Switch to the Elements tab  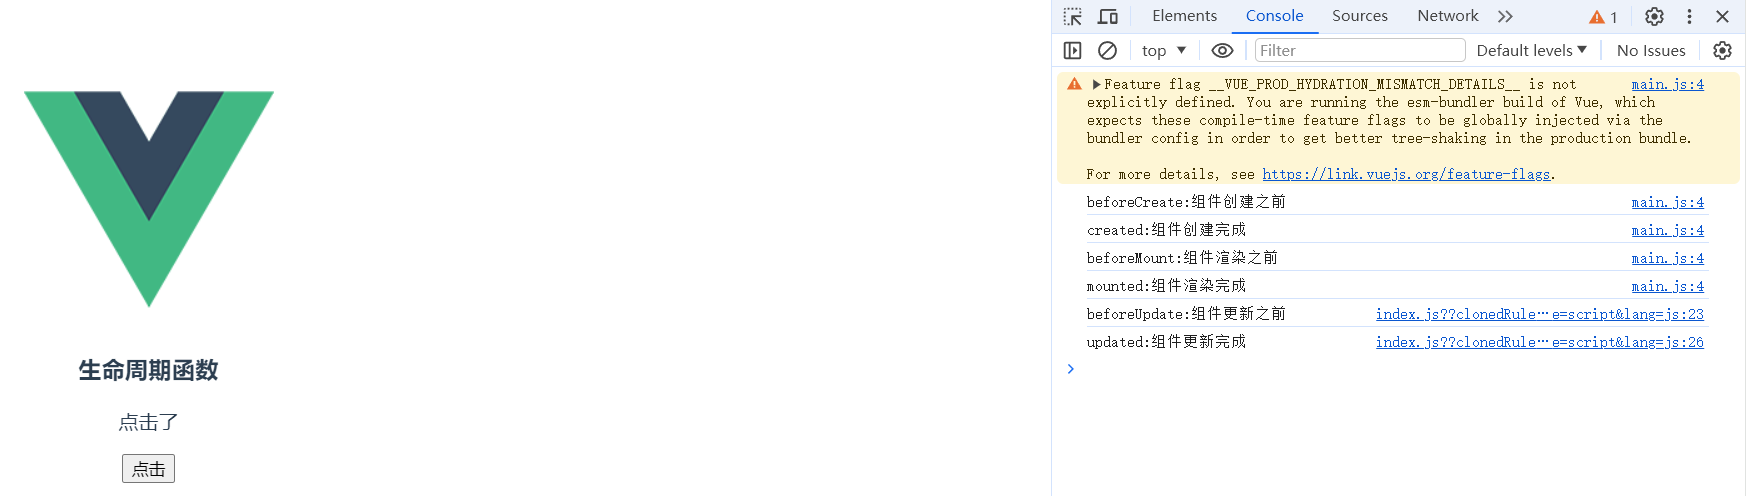pos(1184,16)
